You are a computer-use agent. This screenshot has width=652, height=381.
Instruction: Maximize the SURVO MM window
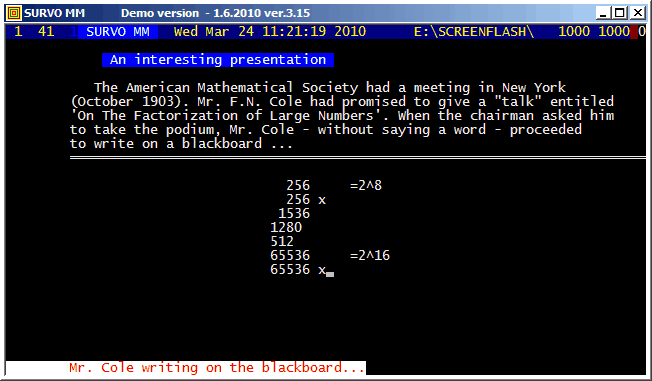[620, 13]
